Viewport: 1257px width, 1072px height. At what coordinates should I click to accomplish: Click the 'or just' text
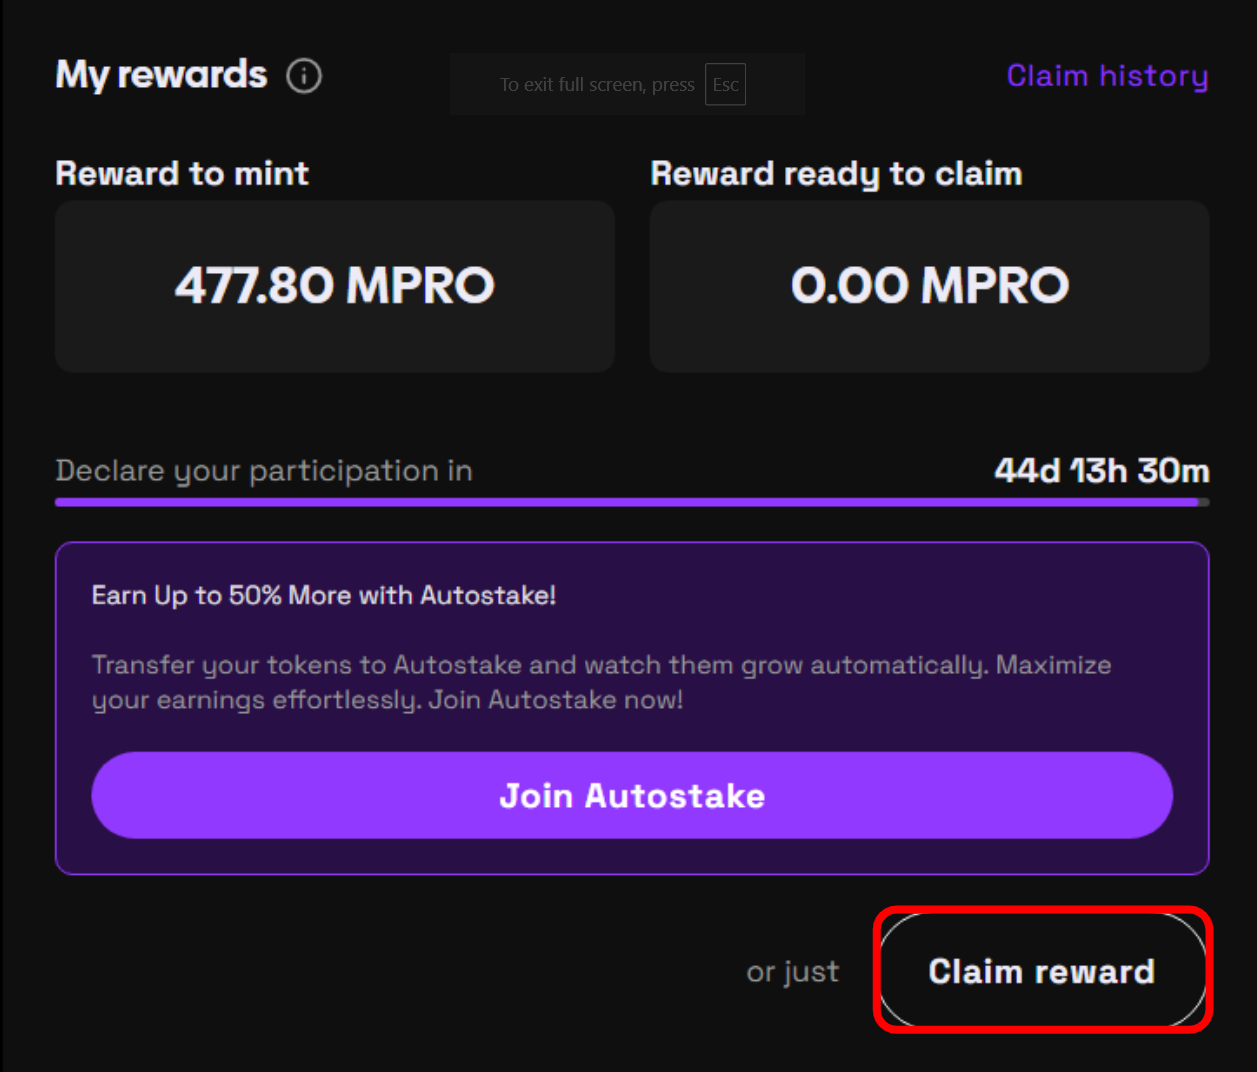coord(792,972)
